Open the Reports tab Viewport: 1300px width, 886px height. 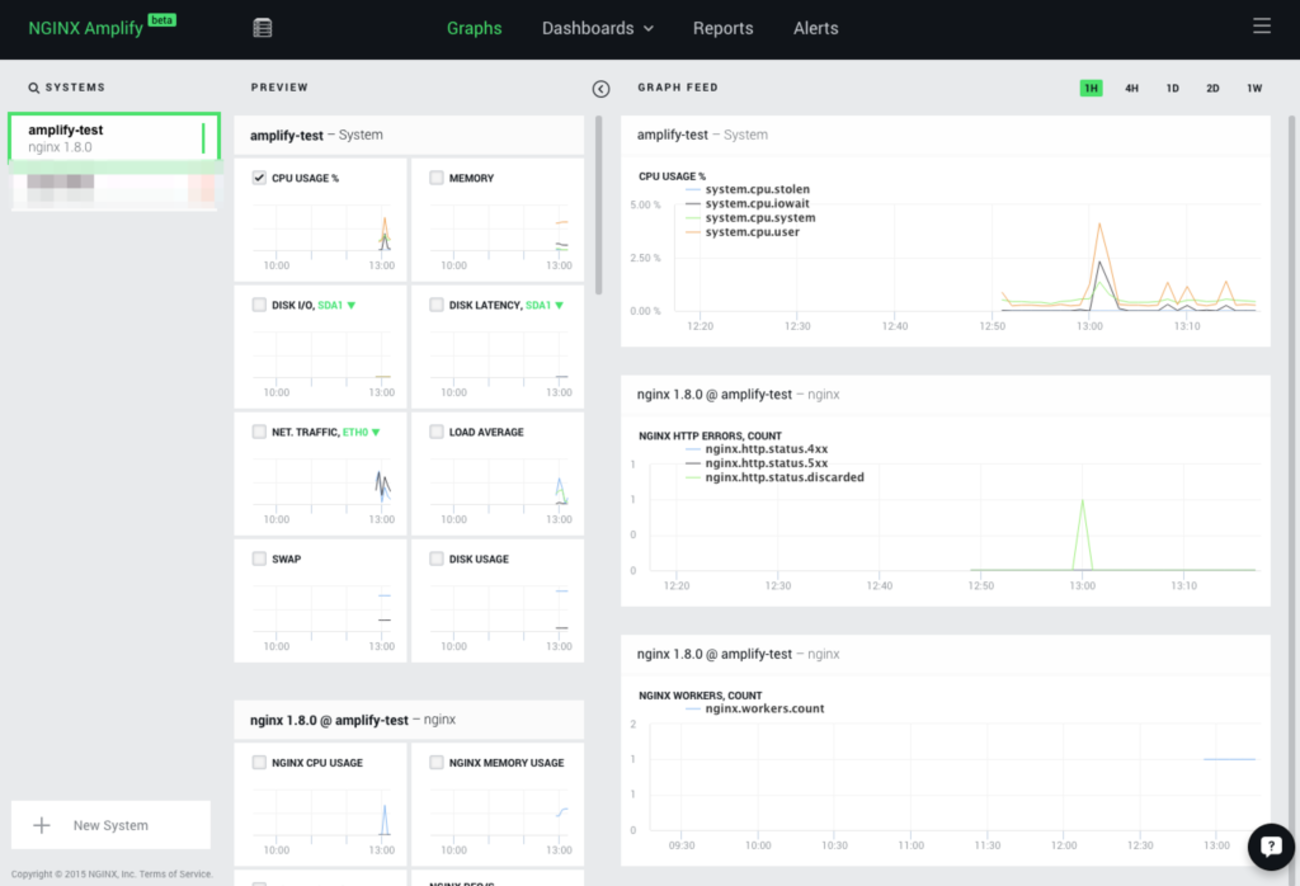[x=723, y=28]
